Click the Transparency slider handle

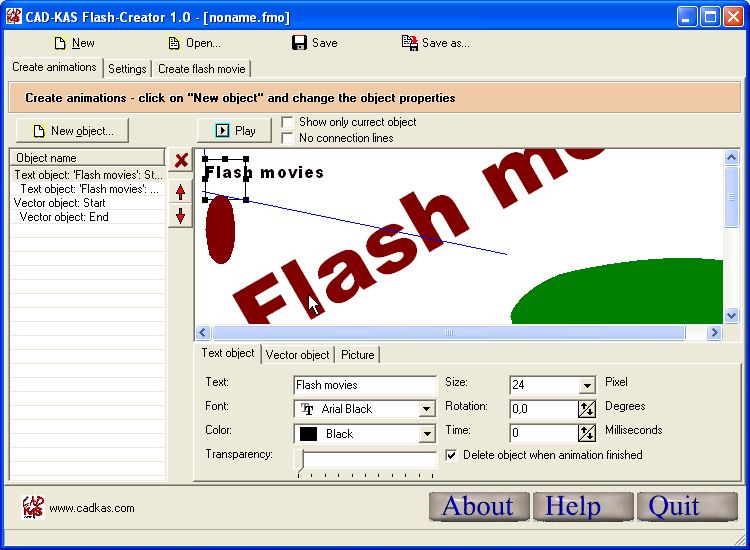(x=300, y=461)
